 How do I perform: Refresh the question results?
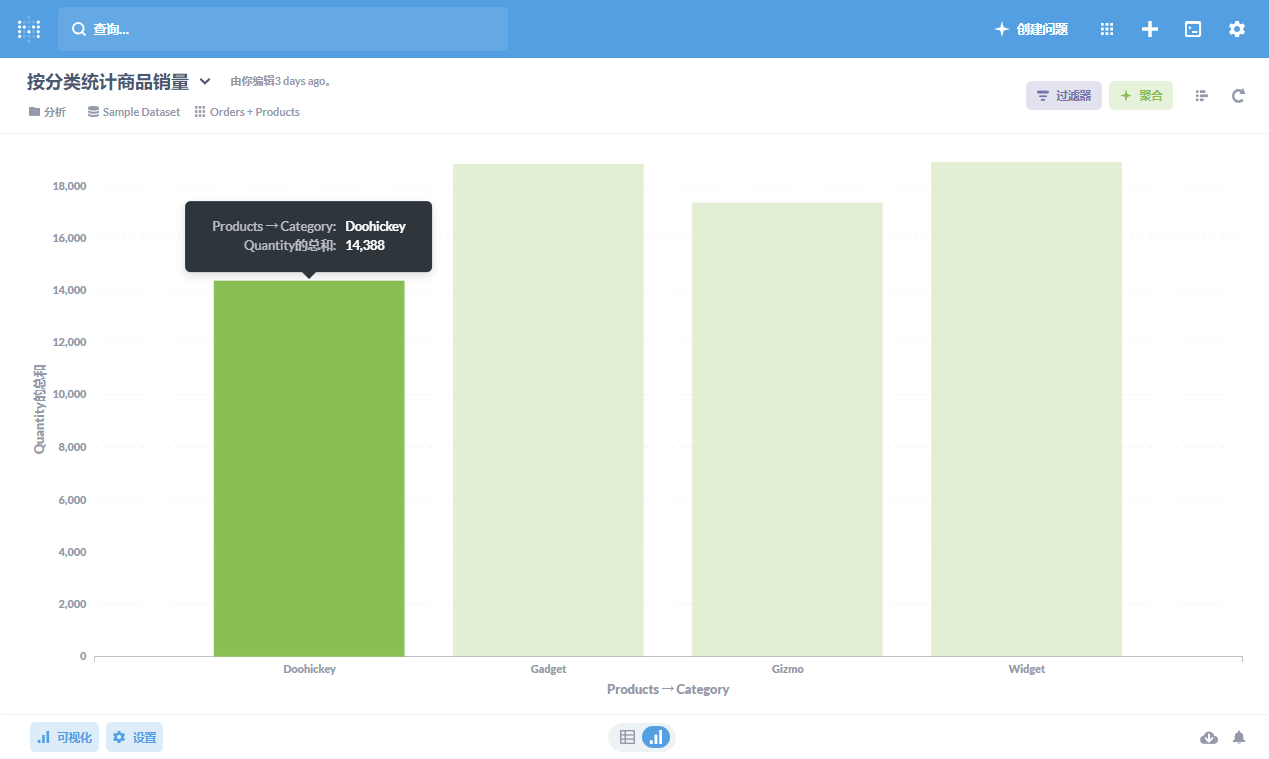click(x=1238, y=96)
